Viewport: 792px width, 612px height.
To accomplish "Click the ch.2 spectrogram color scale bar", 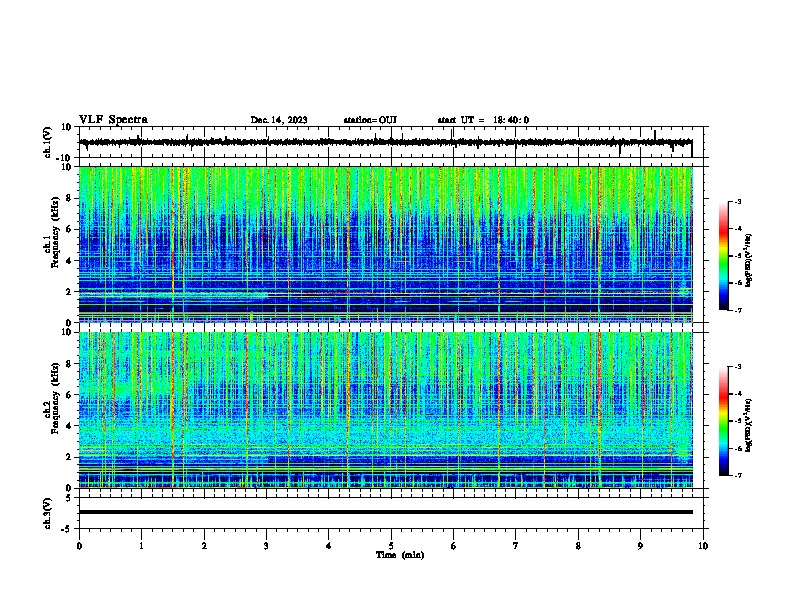I will click(x=723, y=421).
